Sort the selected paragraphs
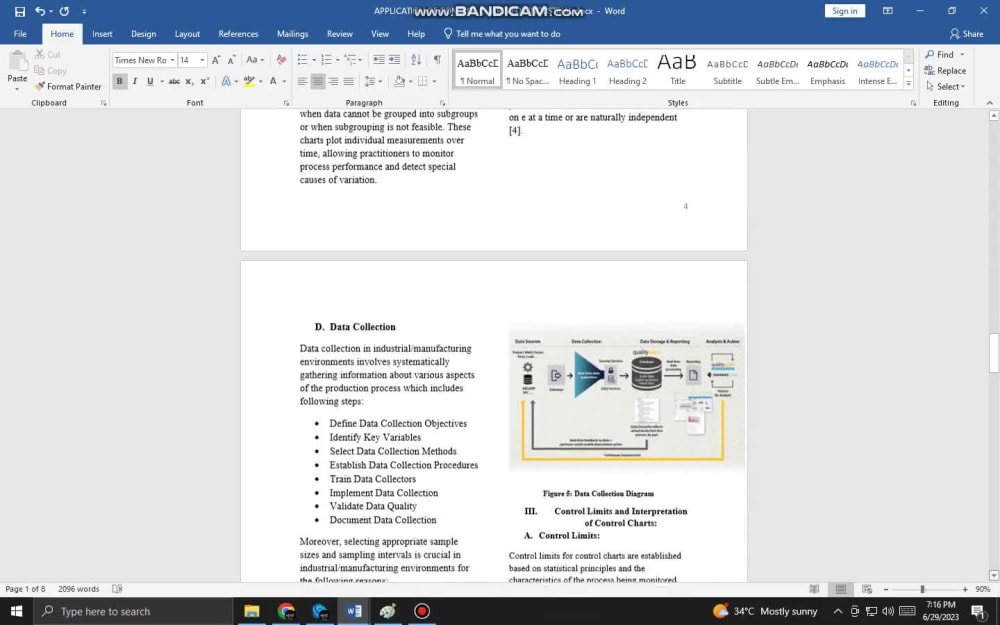1000x625 pixels. [x=416, y=60]
